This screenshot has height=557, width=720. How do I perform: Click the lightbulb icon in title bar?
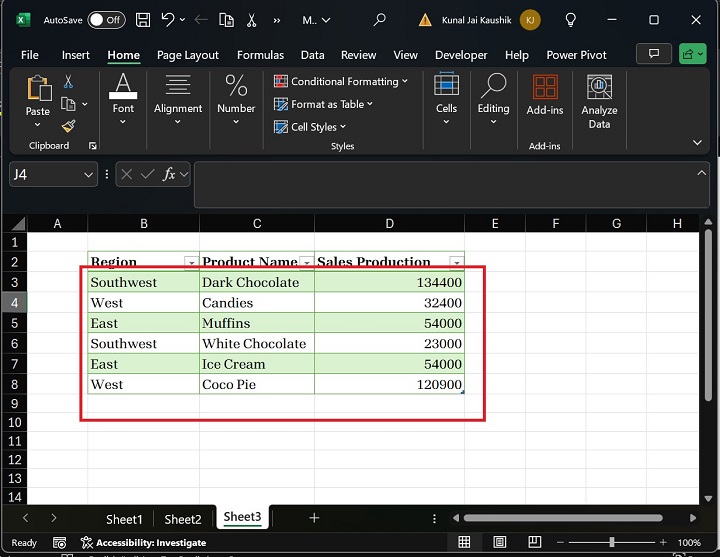pyautogui.click(x=571, y=19)
